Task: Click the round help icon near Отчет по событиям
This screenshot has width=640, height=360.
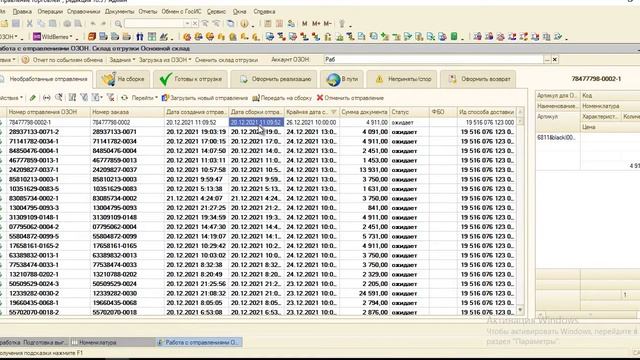Action: [25, 60]
